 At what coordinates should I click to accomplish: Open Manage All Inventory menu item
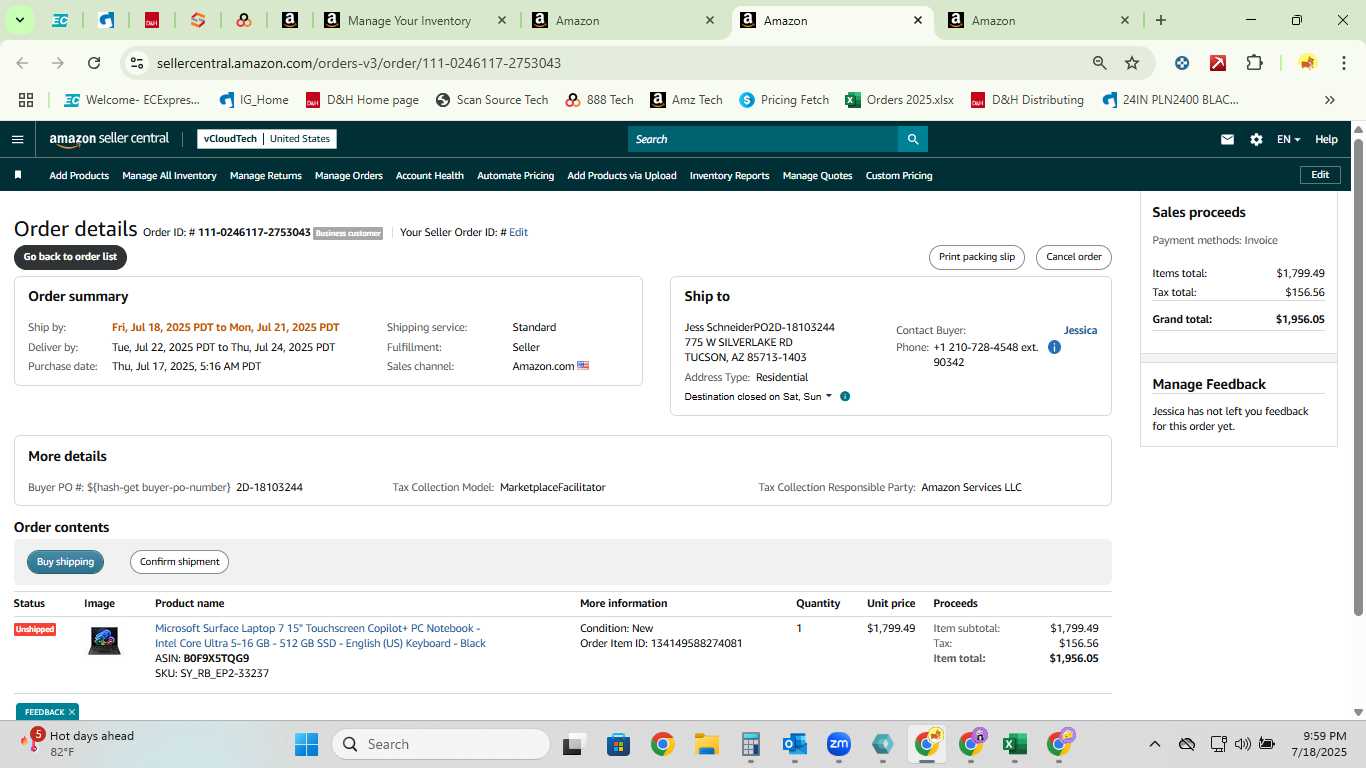tap(169, 175)
